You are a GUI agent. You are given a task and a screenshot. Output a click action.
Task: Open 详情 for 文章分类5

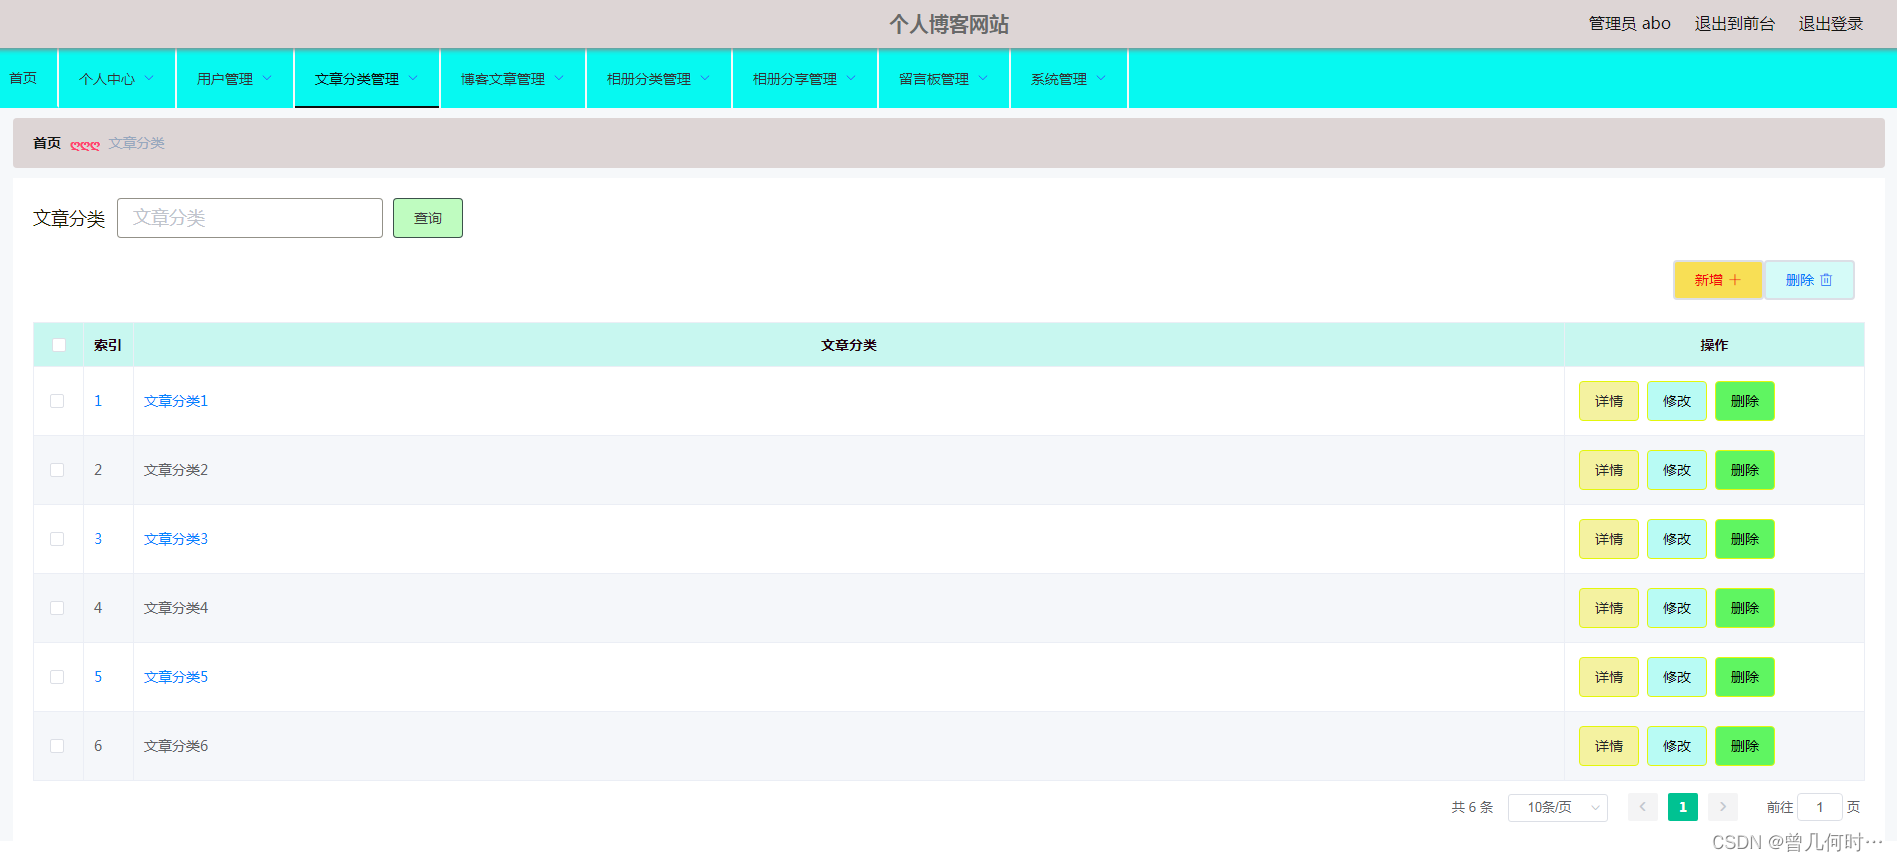(x=1609, y=677)
